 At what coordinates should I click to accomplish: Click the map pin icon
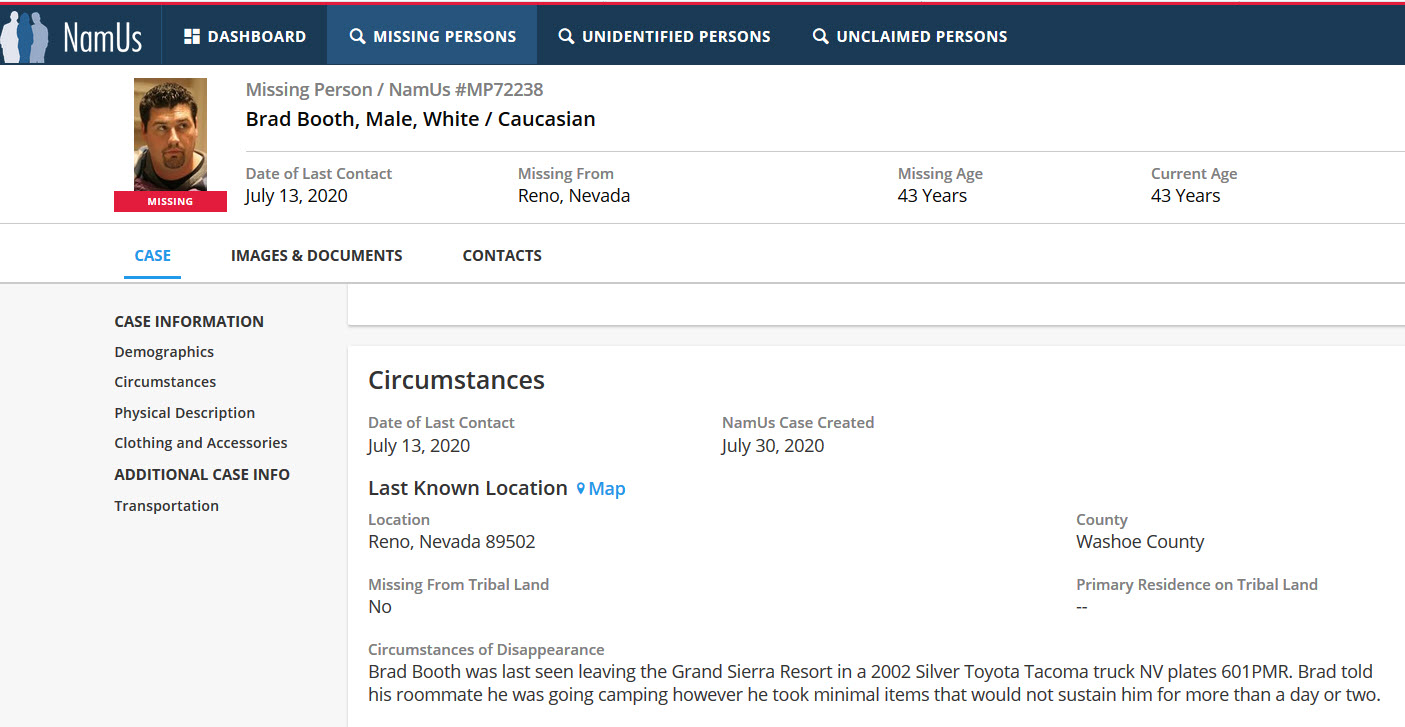580,489
